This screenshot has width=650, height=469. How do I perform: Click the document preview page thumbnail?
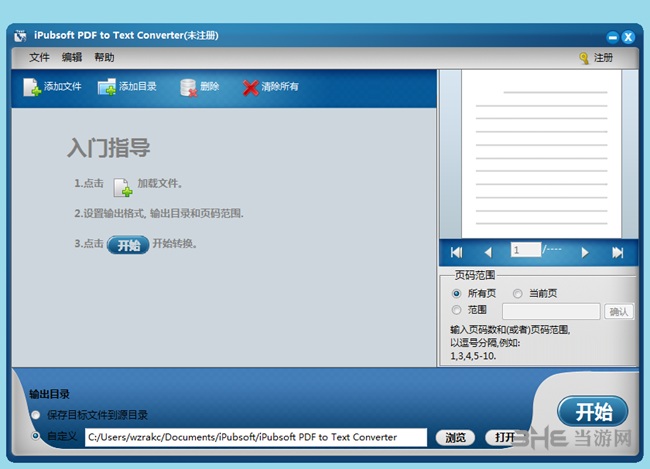(x=541, y=154)
